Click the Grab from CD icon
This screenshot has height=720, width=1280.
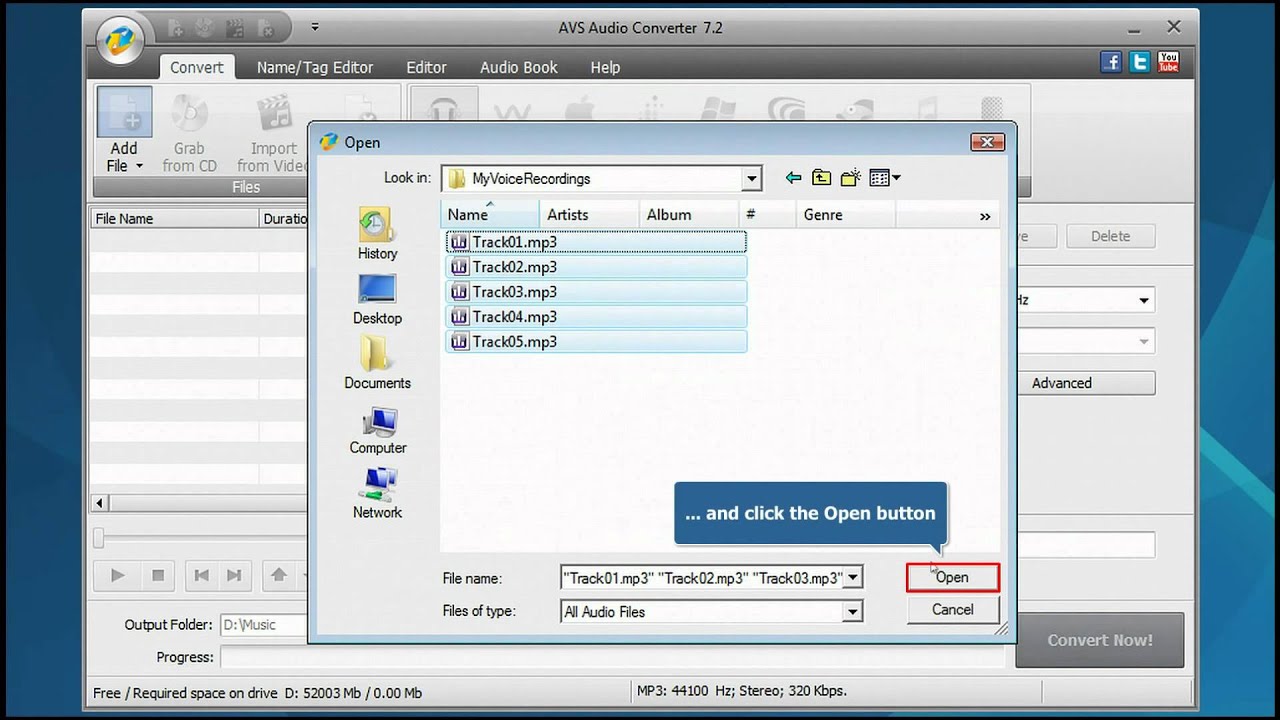point(189,113)
